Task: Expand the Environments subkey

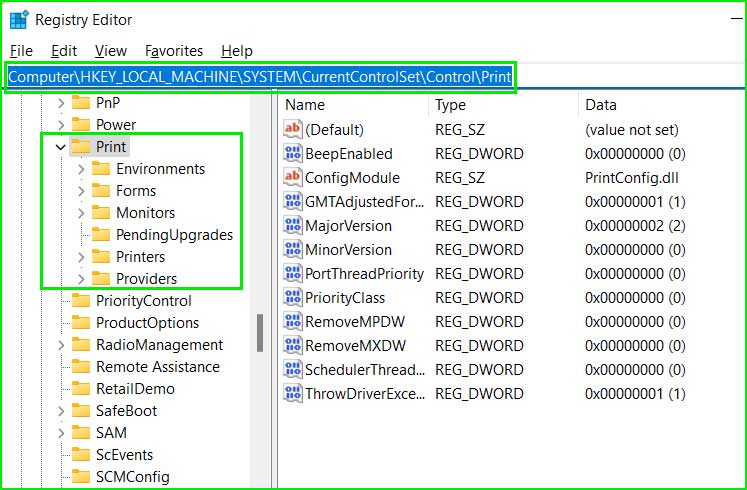Action: (81, 169)
